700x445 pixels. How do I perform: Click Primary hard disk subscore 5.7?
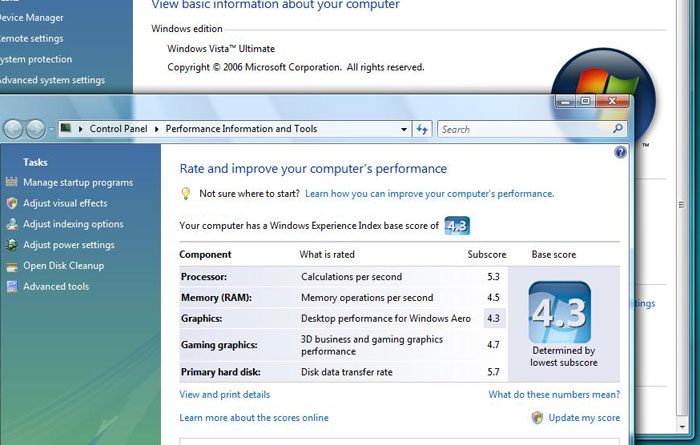pyautogui.click(x=493, y=372)
